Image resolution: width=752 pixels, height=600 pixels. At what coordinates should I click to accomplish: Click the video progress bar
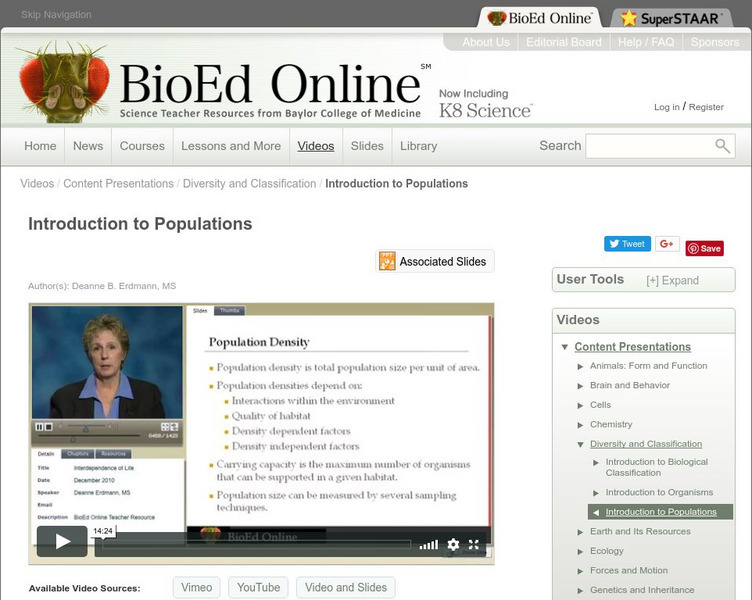pyautogui.click(x=257, y=544)
